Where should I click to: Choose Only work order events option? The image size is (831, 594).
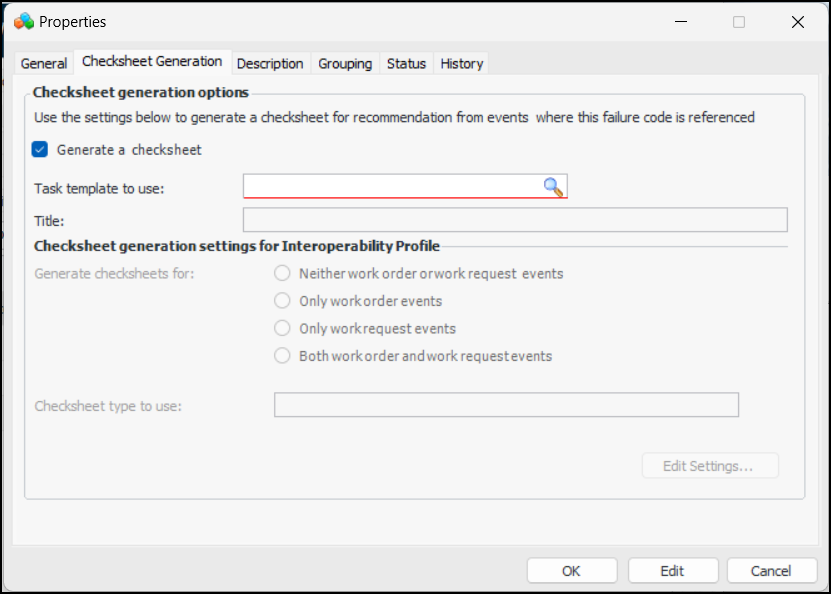(x=282, y=301)
